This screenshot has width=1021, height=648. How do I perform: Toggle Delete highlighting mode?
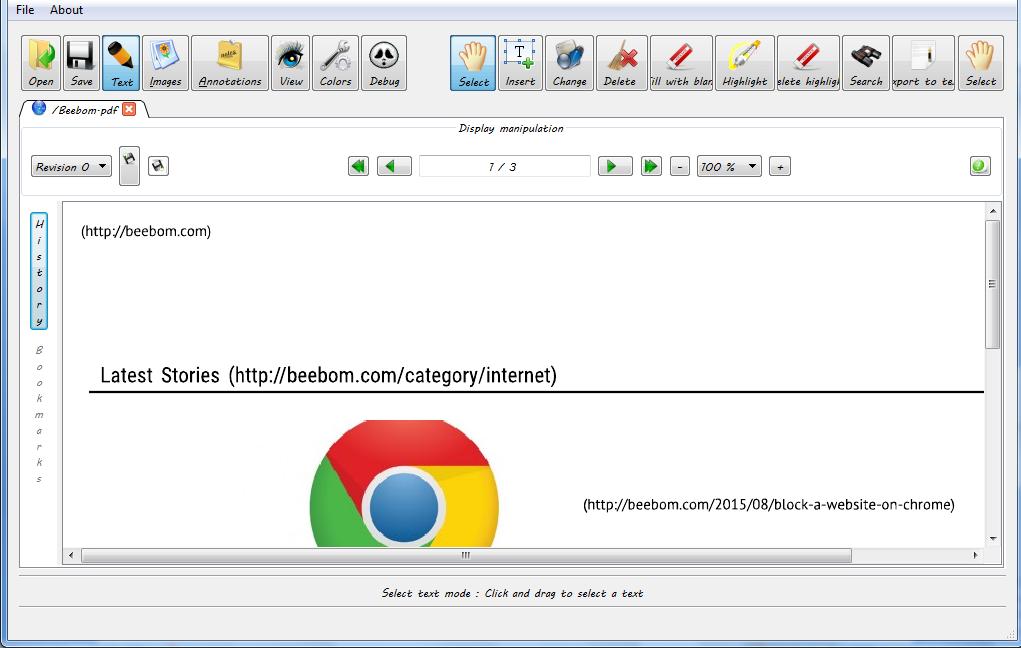[808, 62]
